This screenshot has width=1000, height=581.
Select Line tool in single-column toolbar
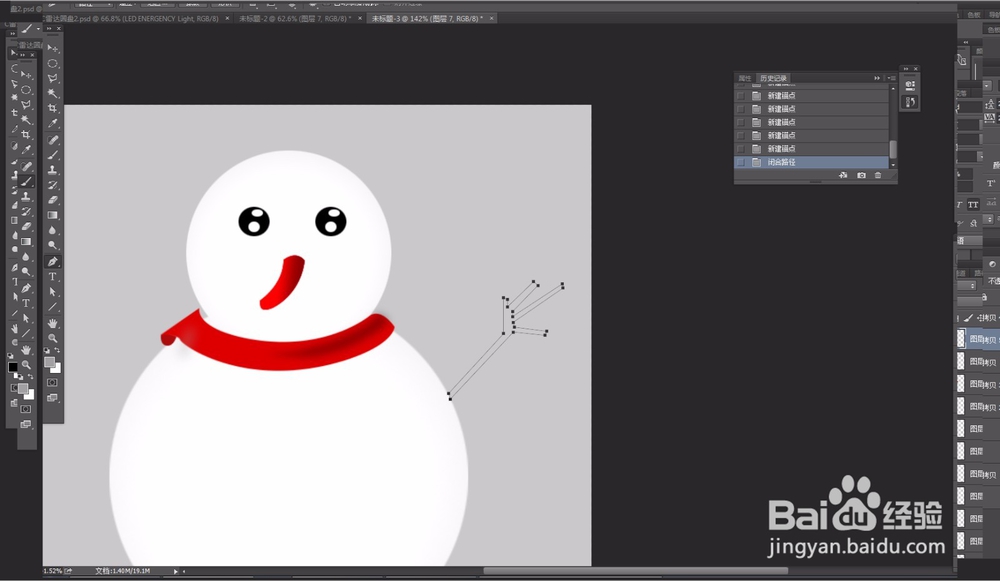pos(52,307)
